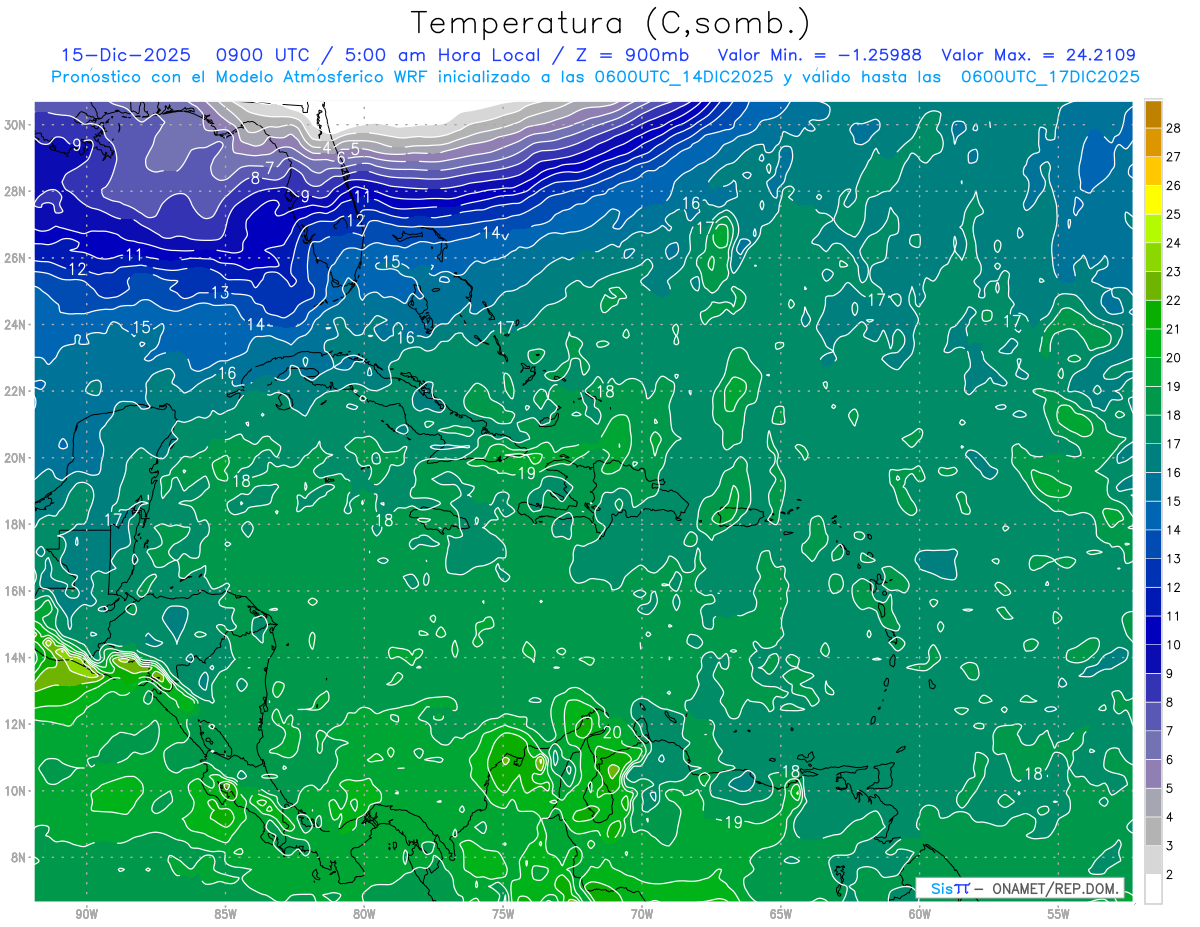Click contour label "19" near Venezuela coast
Viewport: 1200px width, 927px height.
(733, 822)
